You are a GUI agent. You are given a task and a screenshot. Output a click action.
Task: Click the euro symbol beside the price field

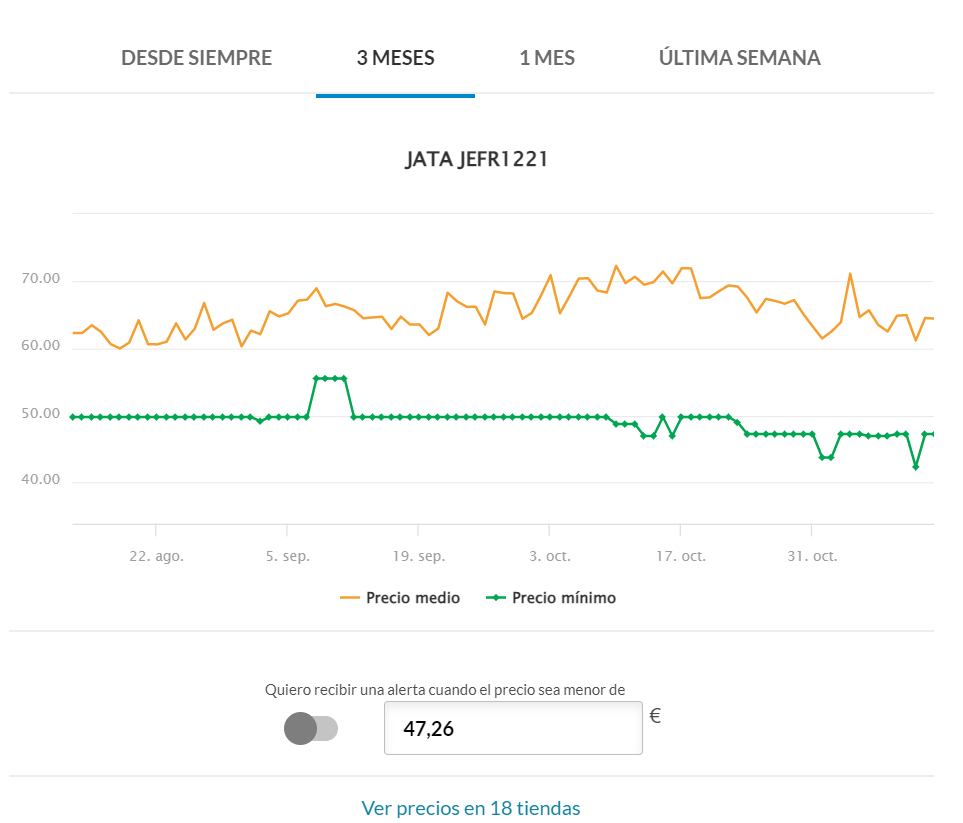pos(655,716)
